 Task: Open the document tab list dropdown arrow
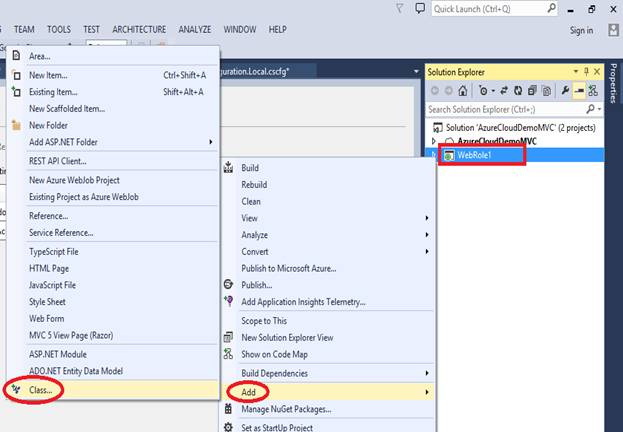[x=416, y=72]
